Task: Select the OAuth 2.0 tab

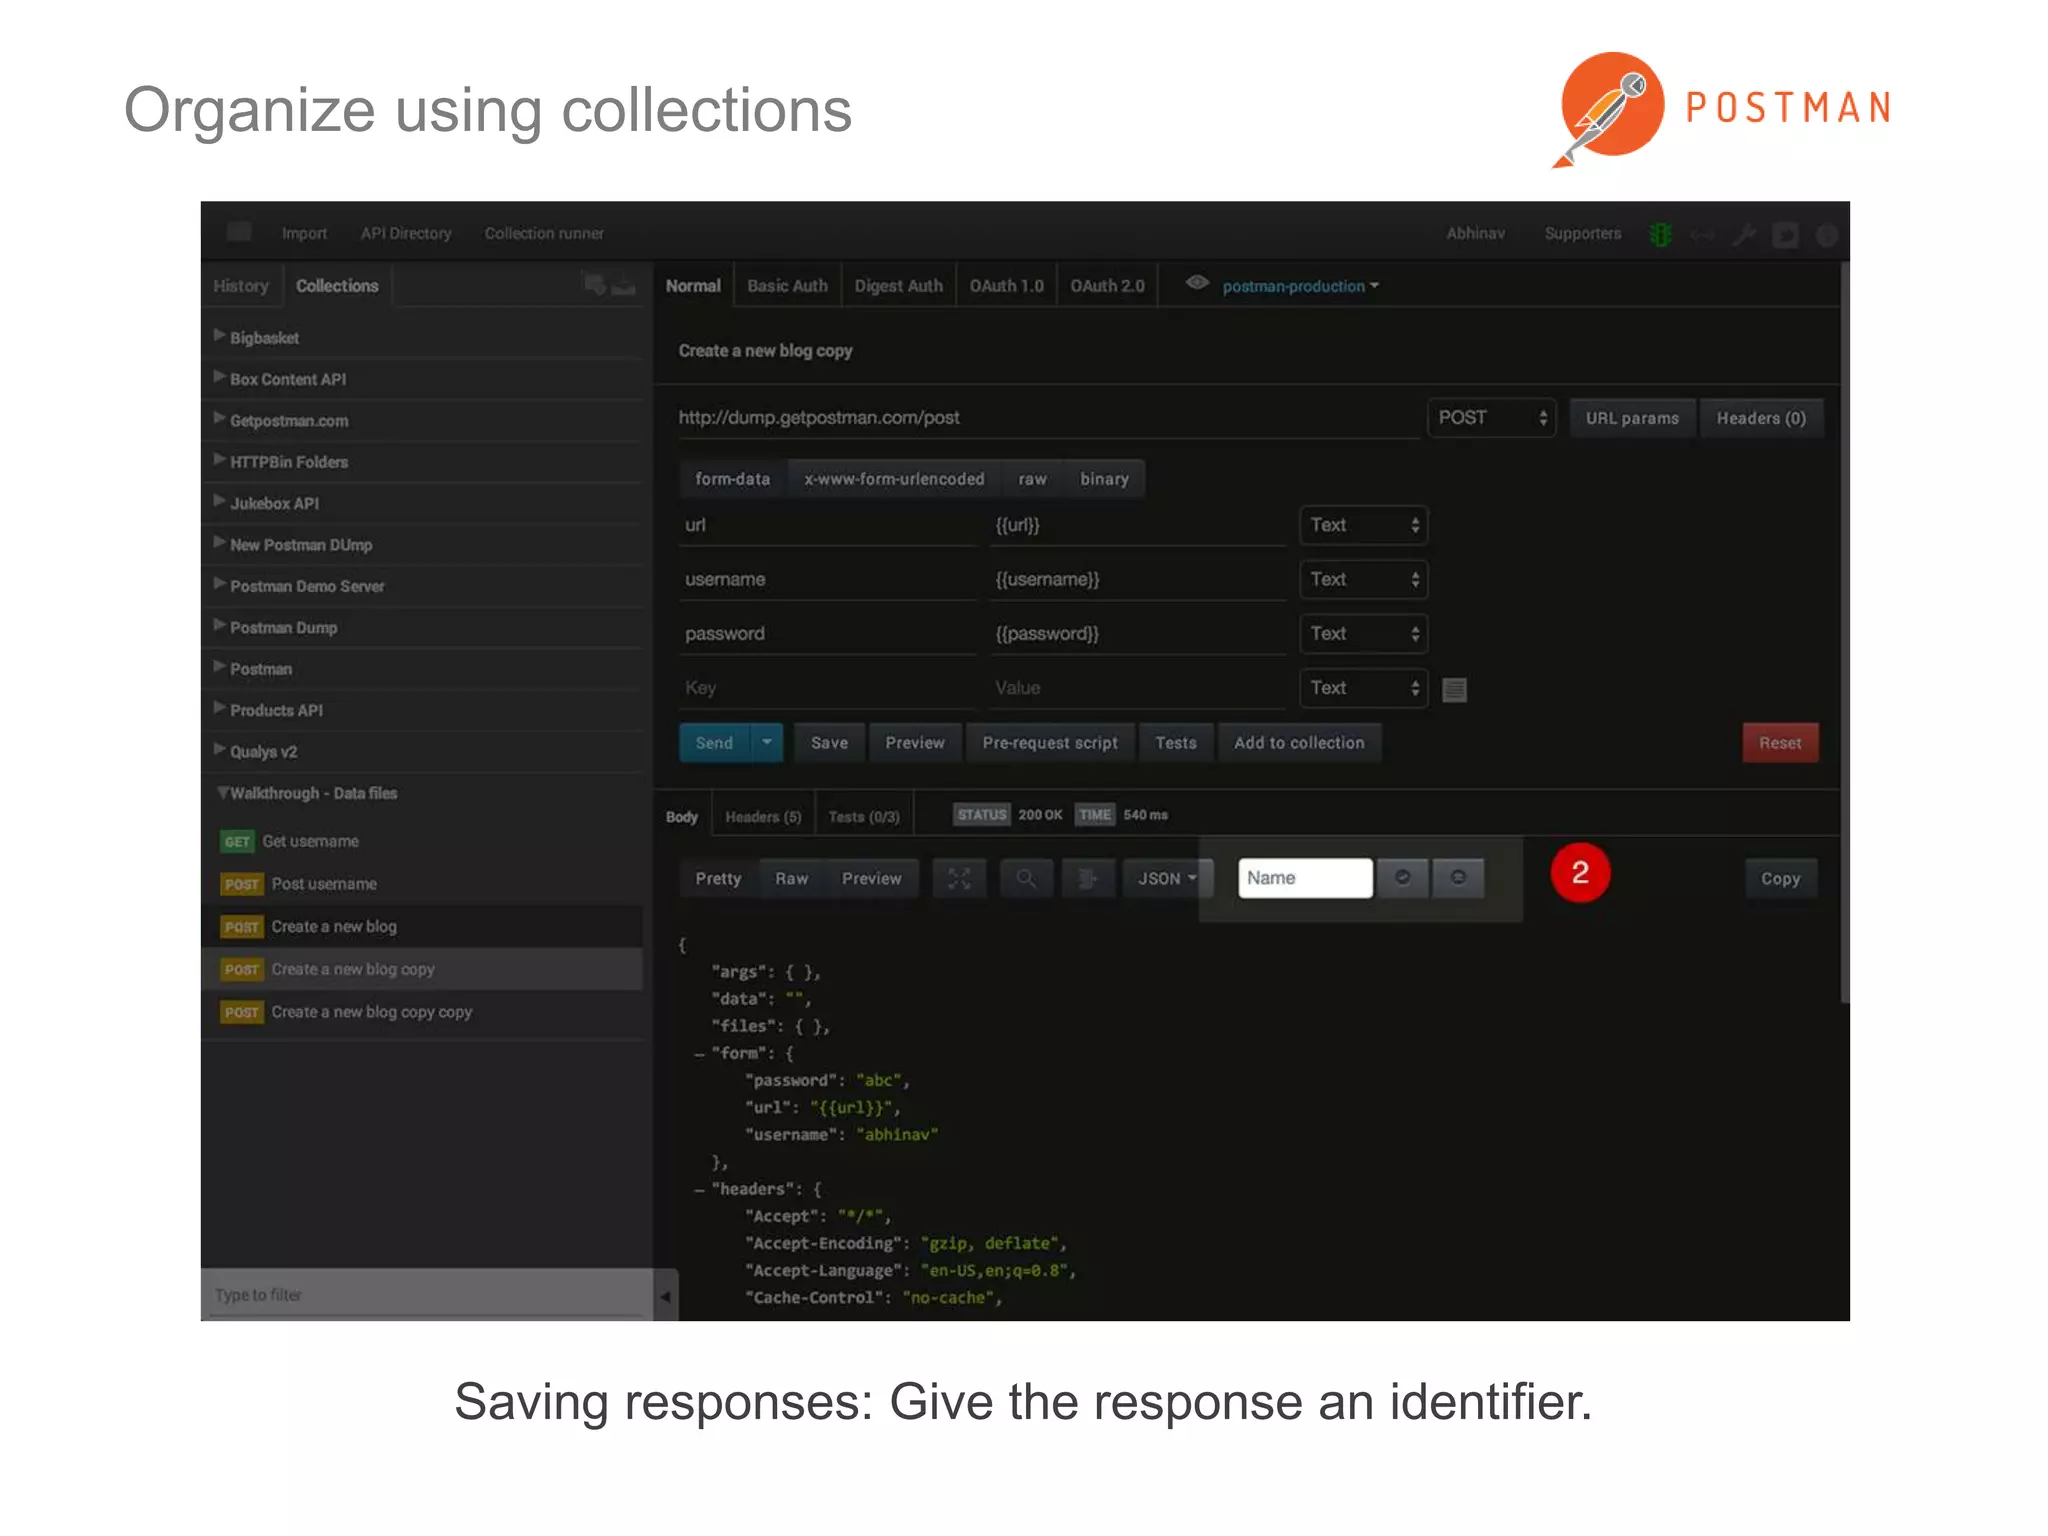Action: (x=1108, y=286)
